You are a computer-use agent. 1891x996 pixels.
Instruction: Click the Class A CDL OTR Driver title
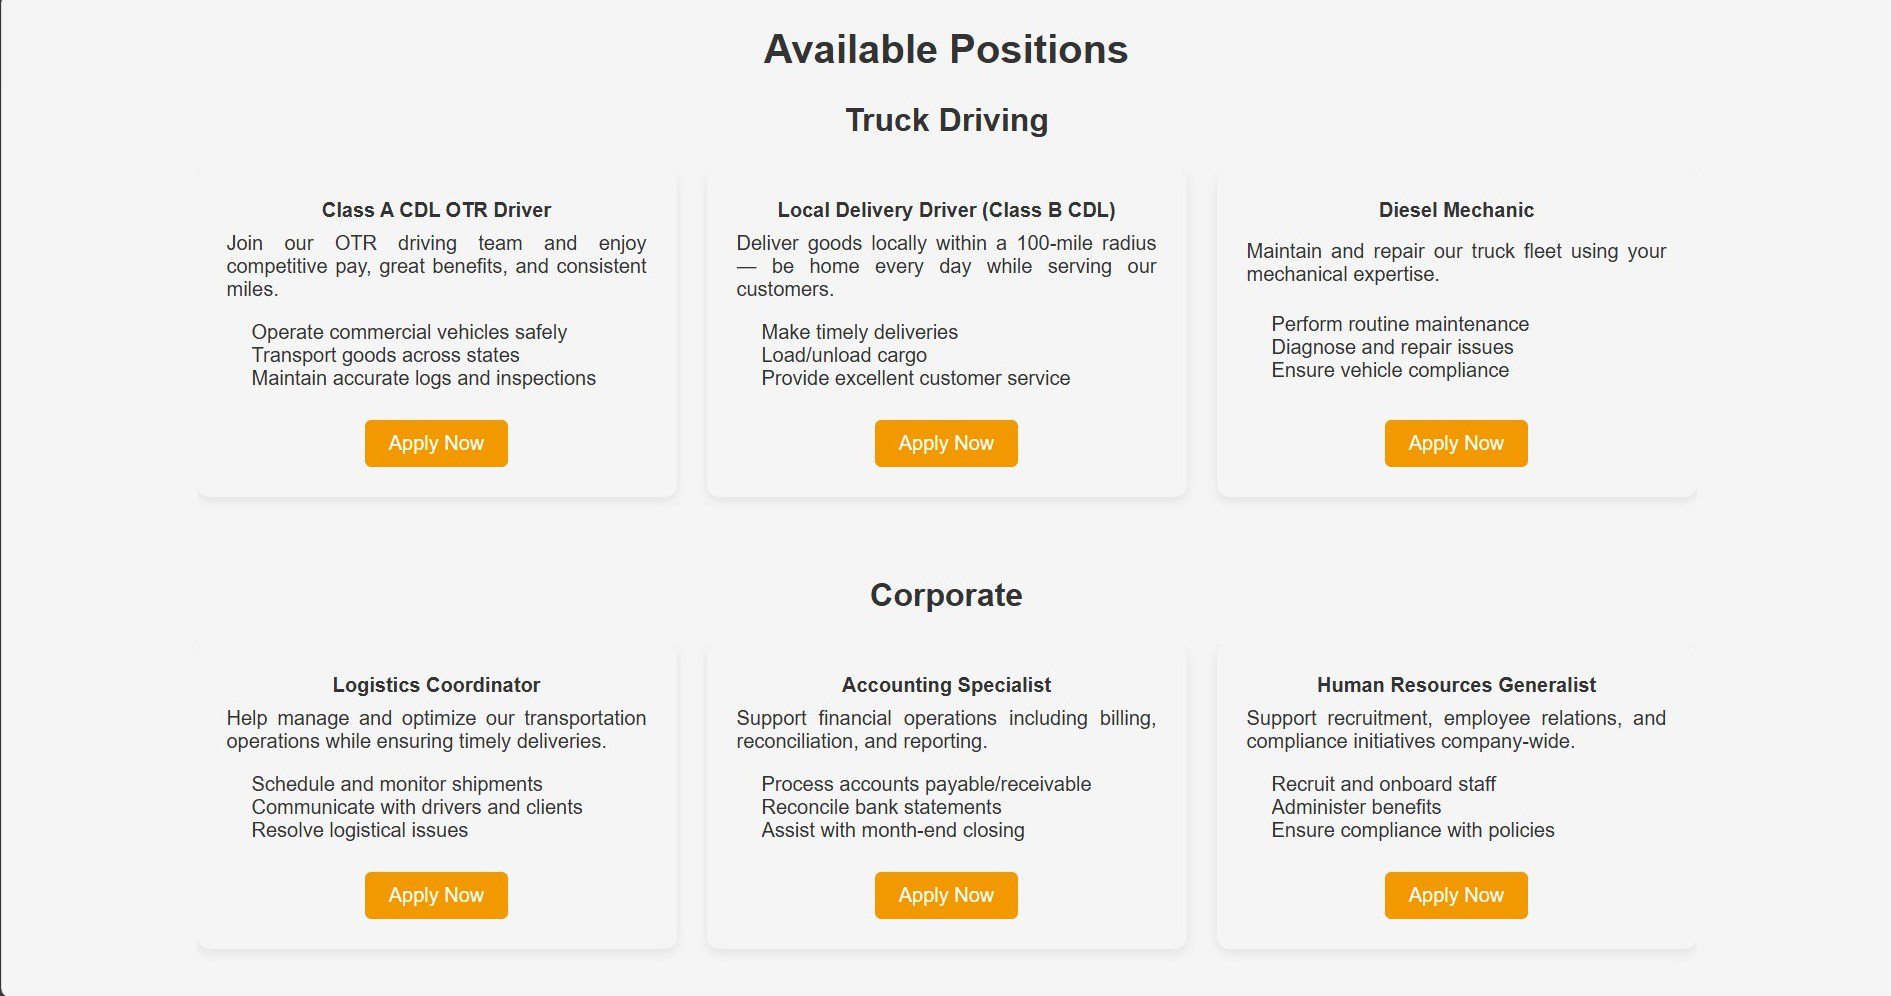(x=436, y=210)
